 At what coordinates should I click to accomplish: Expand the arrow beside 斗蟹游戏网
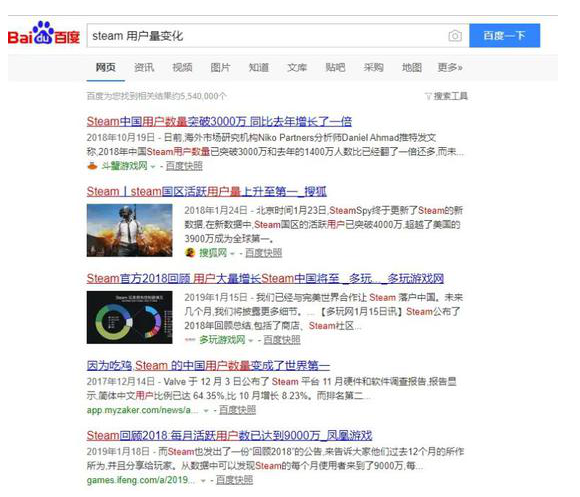pos(153,167)
